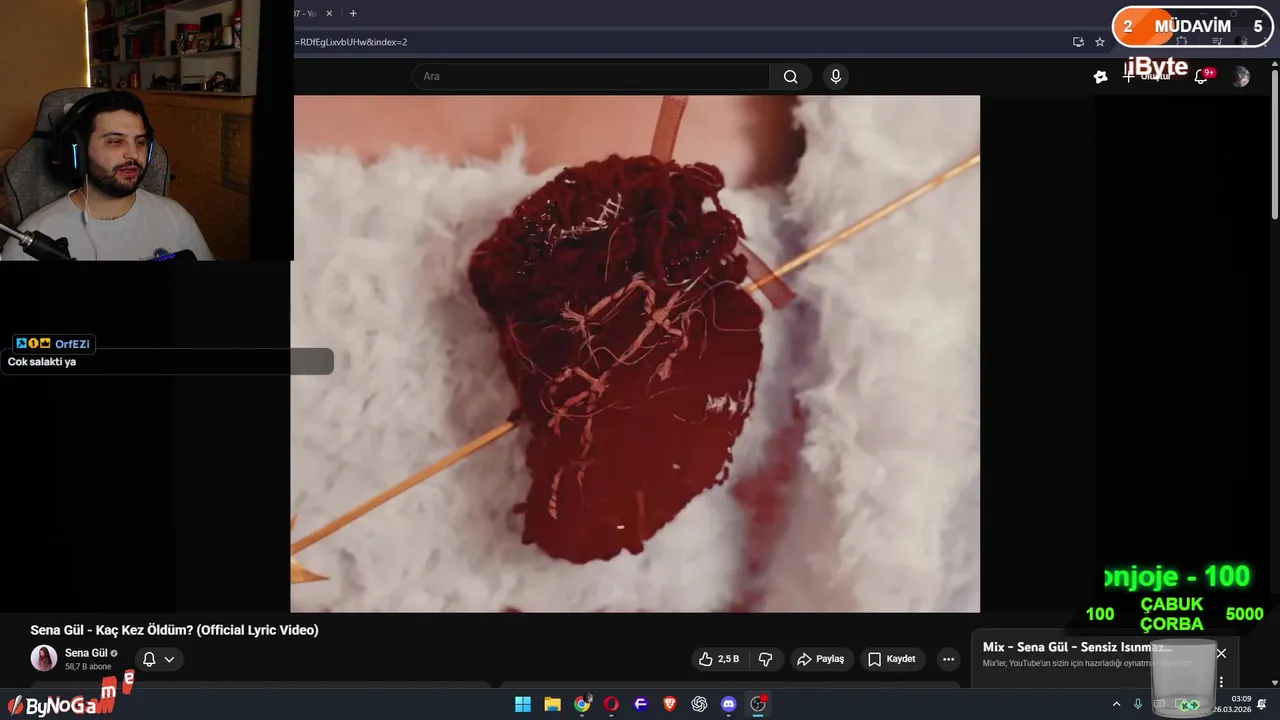
Task: Click the YouTube search magnifier button
Action: pyautogui.click(x=790, y=76)
